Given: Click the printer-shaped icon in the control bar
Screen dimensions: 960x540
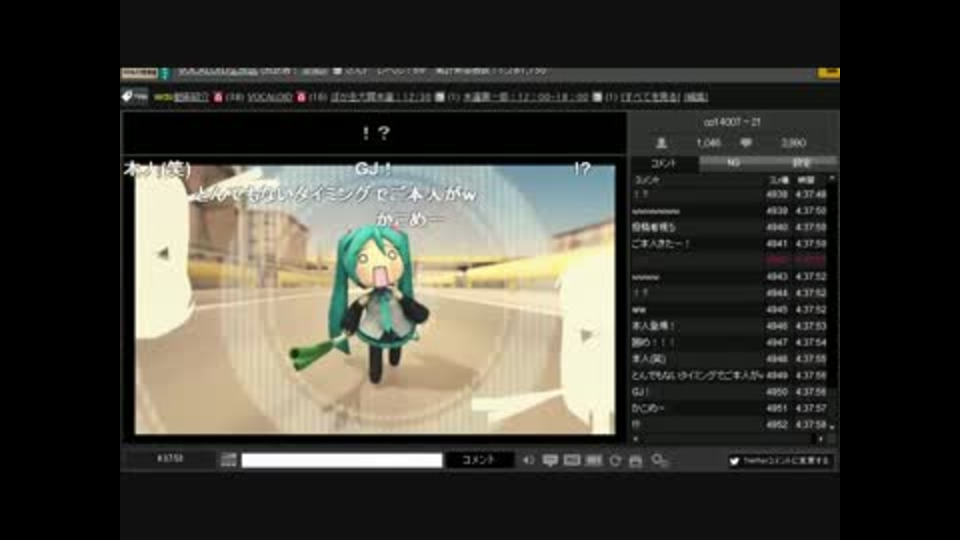Looking at the screenshot, I should coord(636,460).
